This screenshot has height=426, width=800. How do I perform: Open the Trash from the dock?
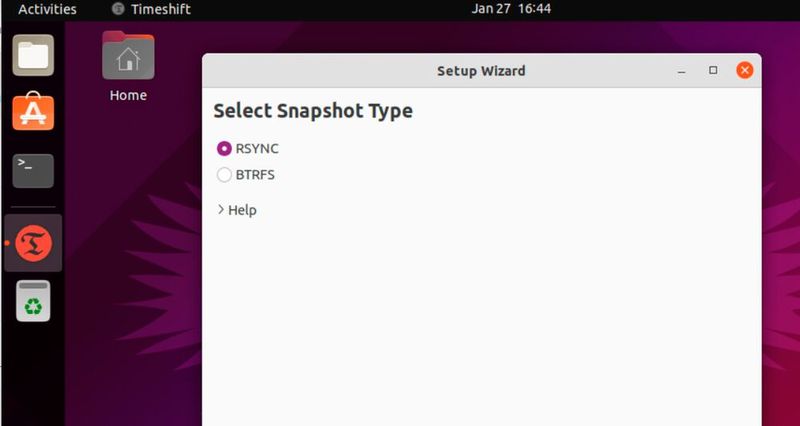(33, 301)
